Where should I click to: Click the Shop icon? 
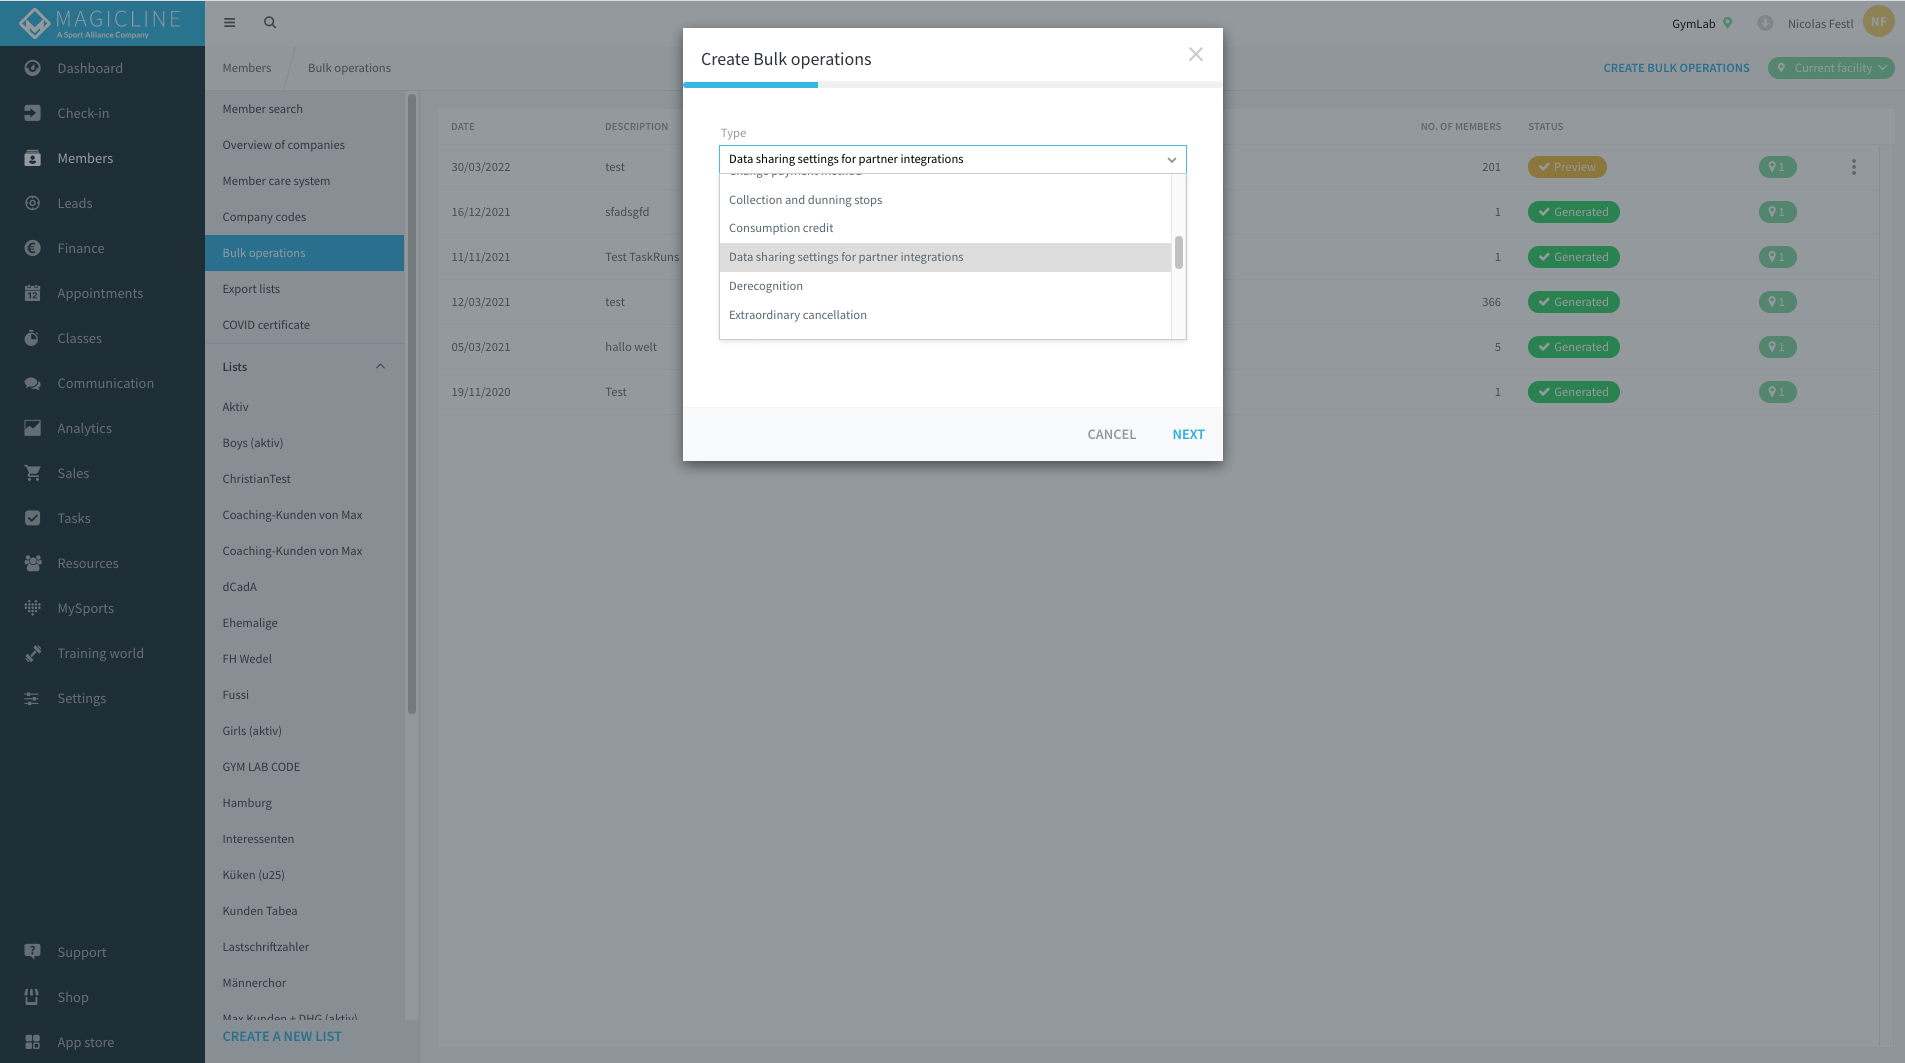[x=32, y=997]
